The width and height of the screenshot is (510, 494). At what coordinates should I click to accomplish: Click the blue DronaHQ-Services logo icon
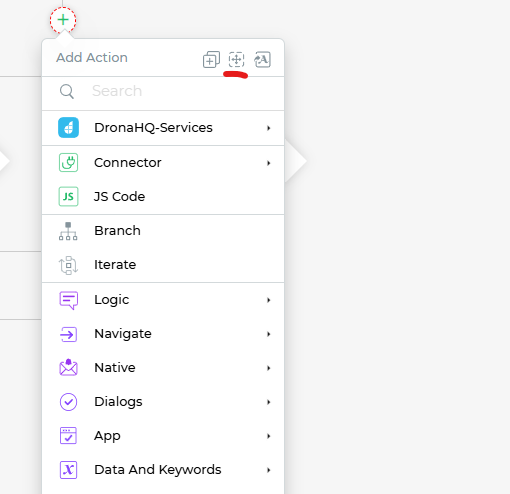pyautogui.click(x=68, y=128)
